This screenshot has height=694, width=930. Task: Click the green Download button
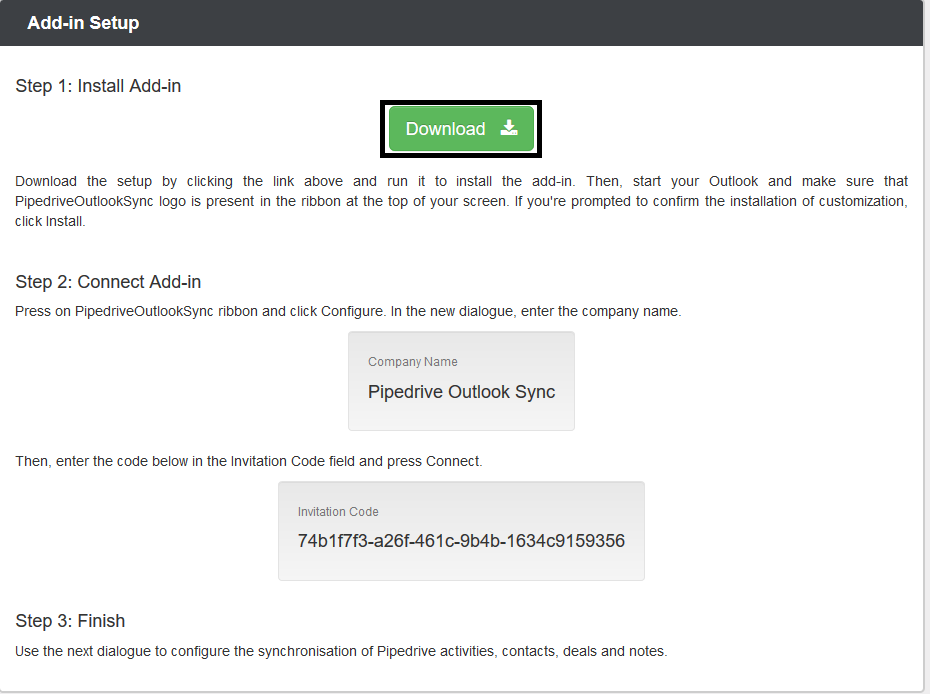tap(461, 129)
